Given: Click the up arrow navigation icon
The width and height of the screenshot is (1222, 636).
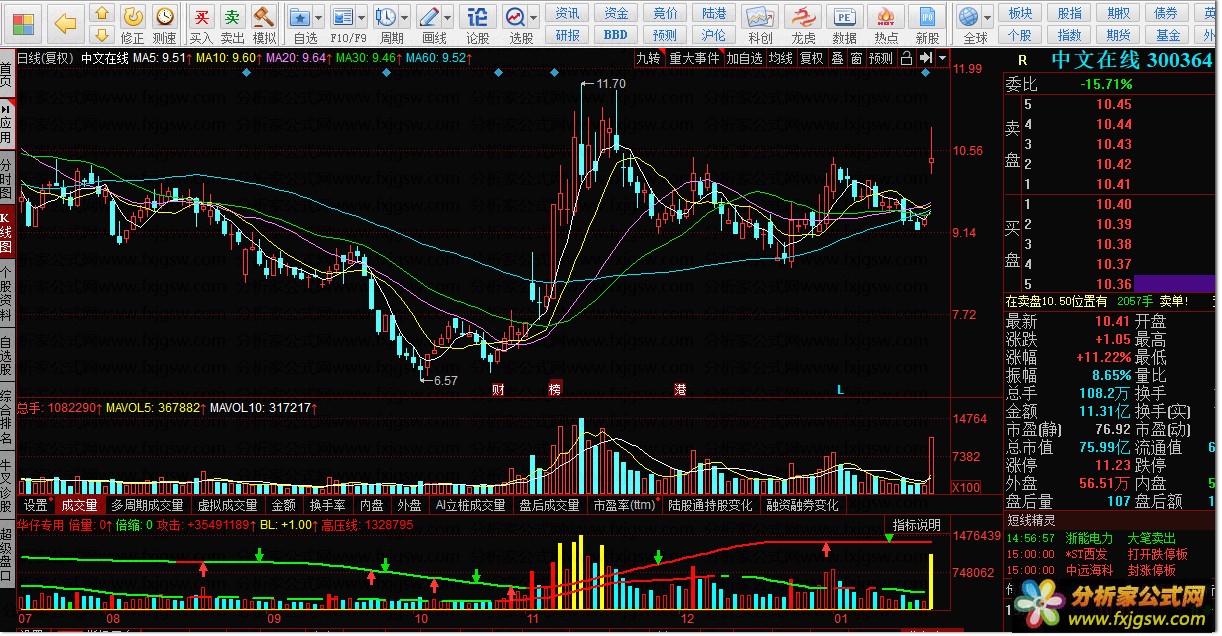Looking at the screenshot, I should (102, 13).
